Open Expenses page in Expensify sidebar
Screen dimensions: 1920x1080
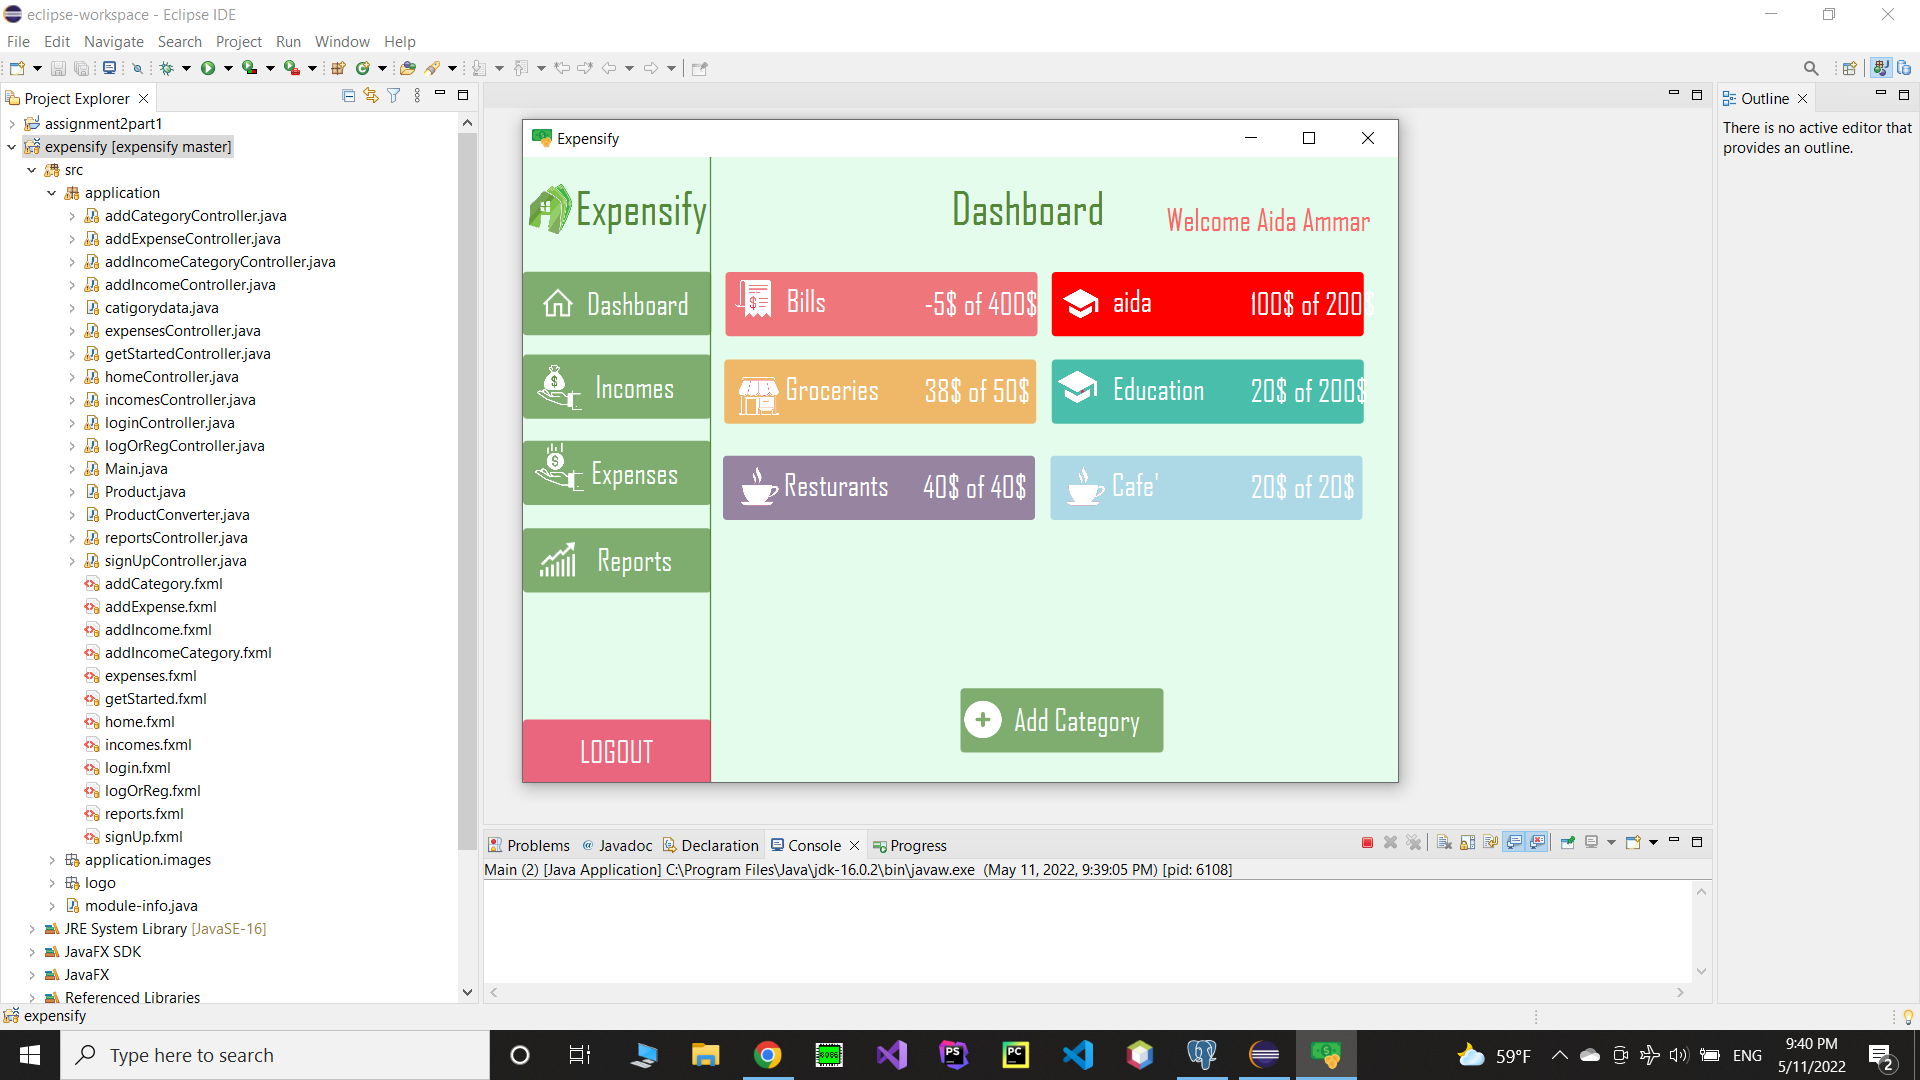click(x=616, y=473)
